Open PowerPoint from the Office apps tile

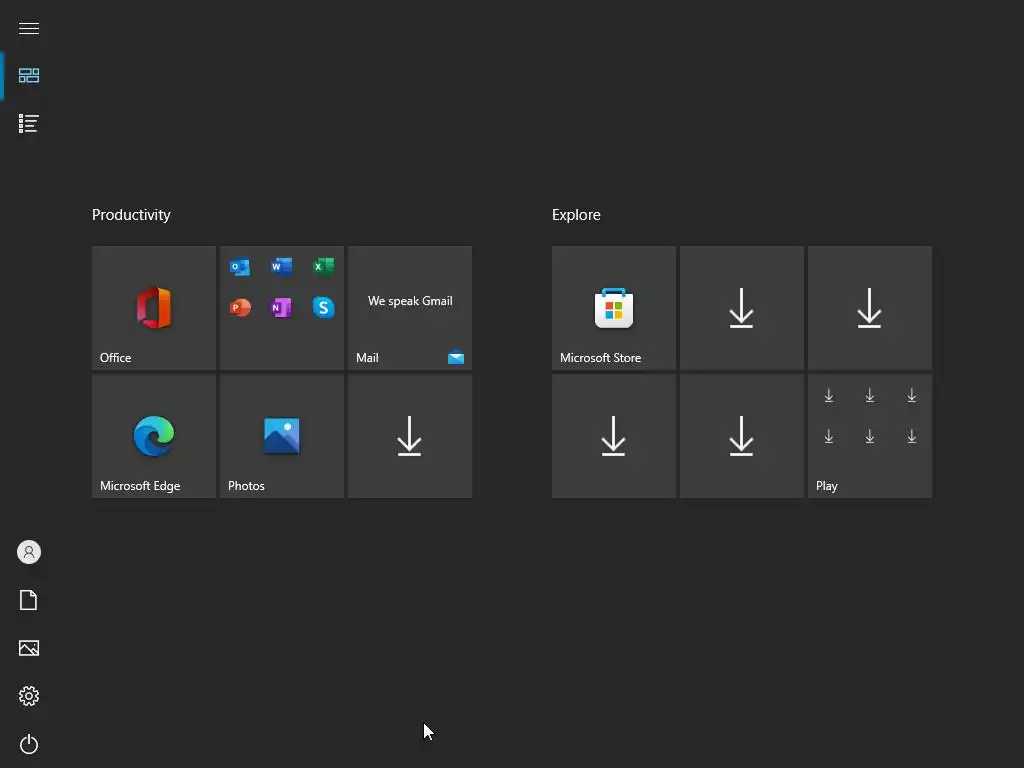(x=240, y=308)
